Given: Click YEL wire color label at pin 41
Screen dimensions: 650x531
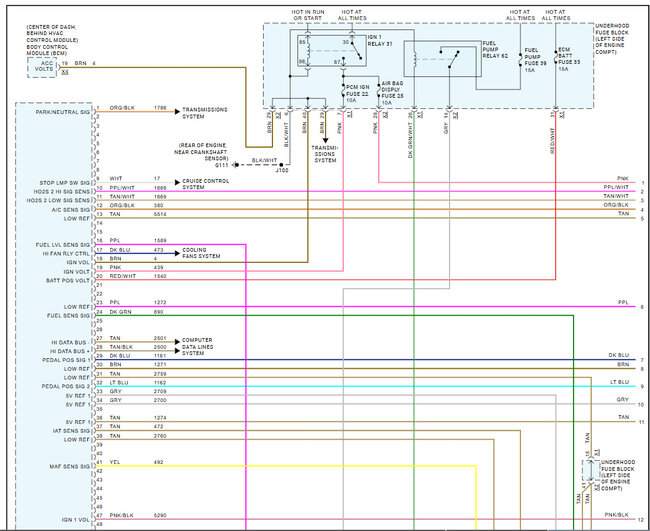Looking at the screenshot, I should tap(115, 462).
